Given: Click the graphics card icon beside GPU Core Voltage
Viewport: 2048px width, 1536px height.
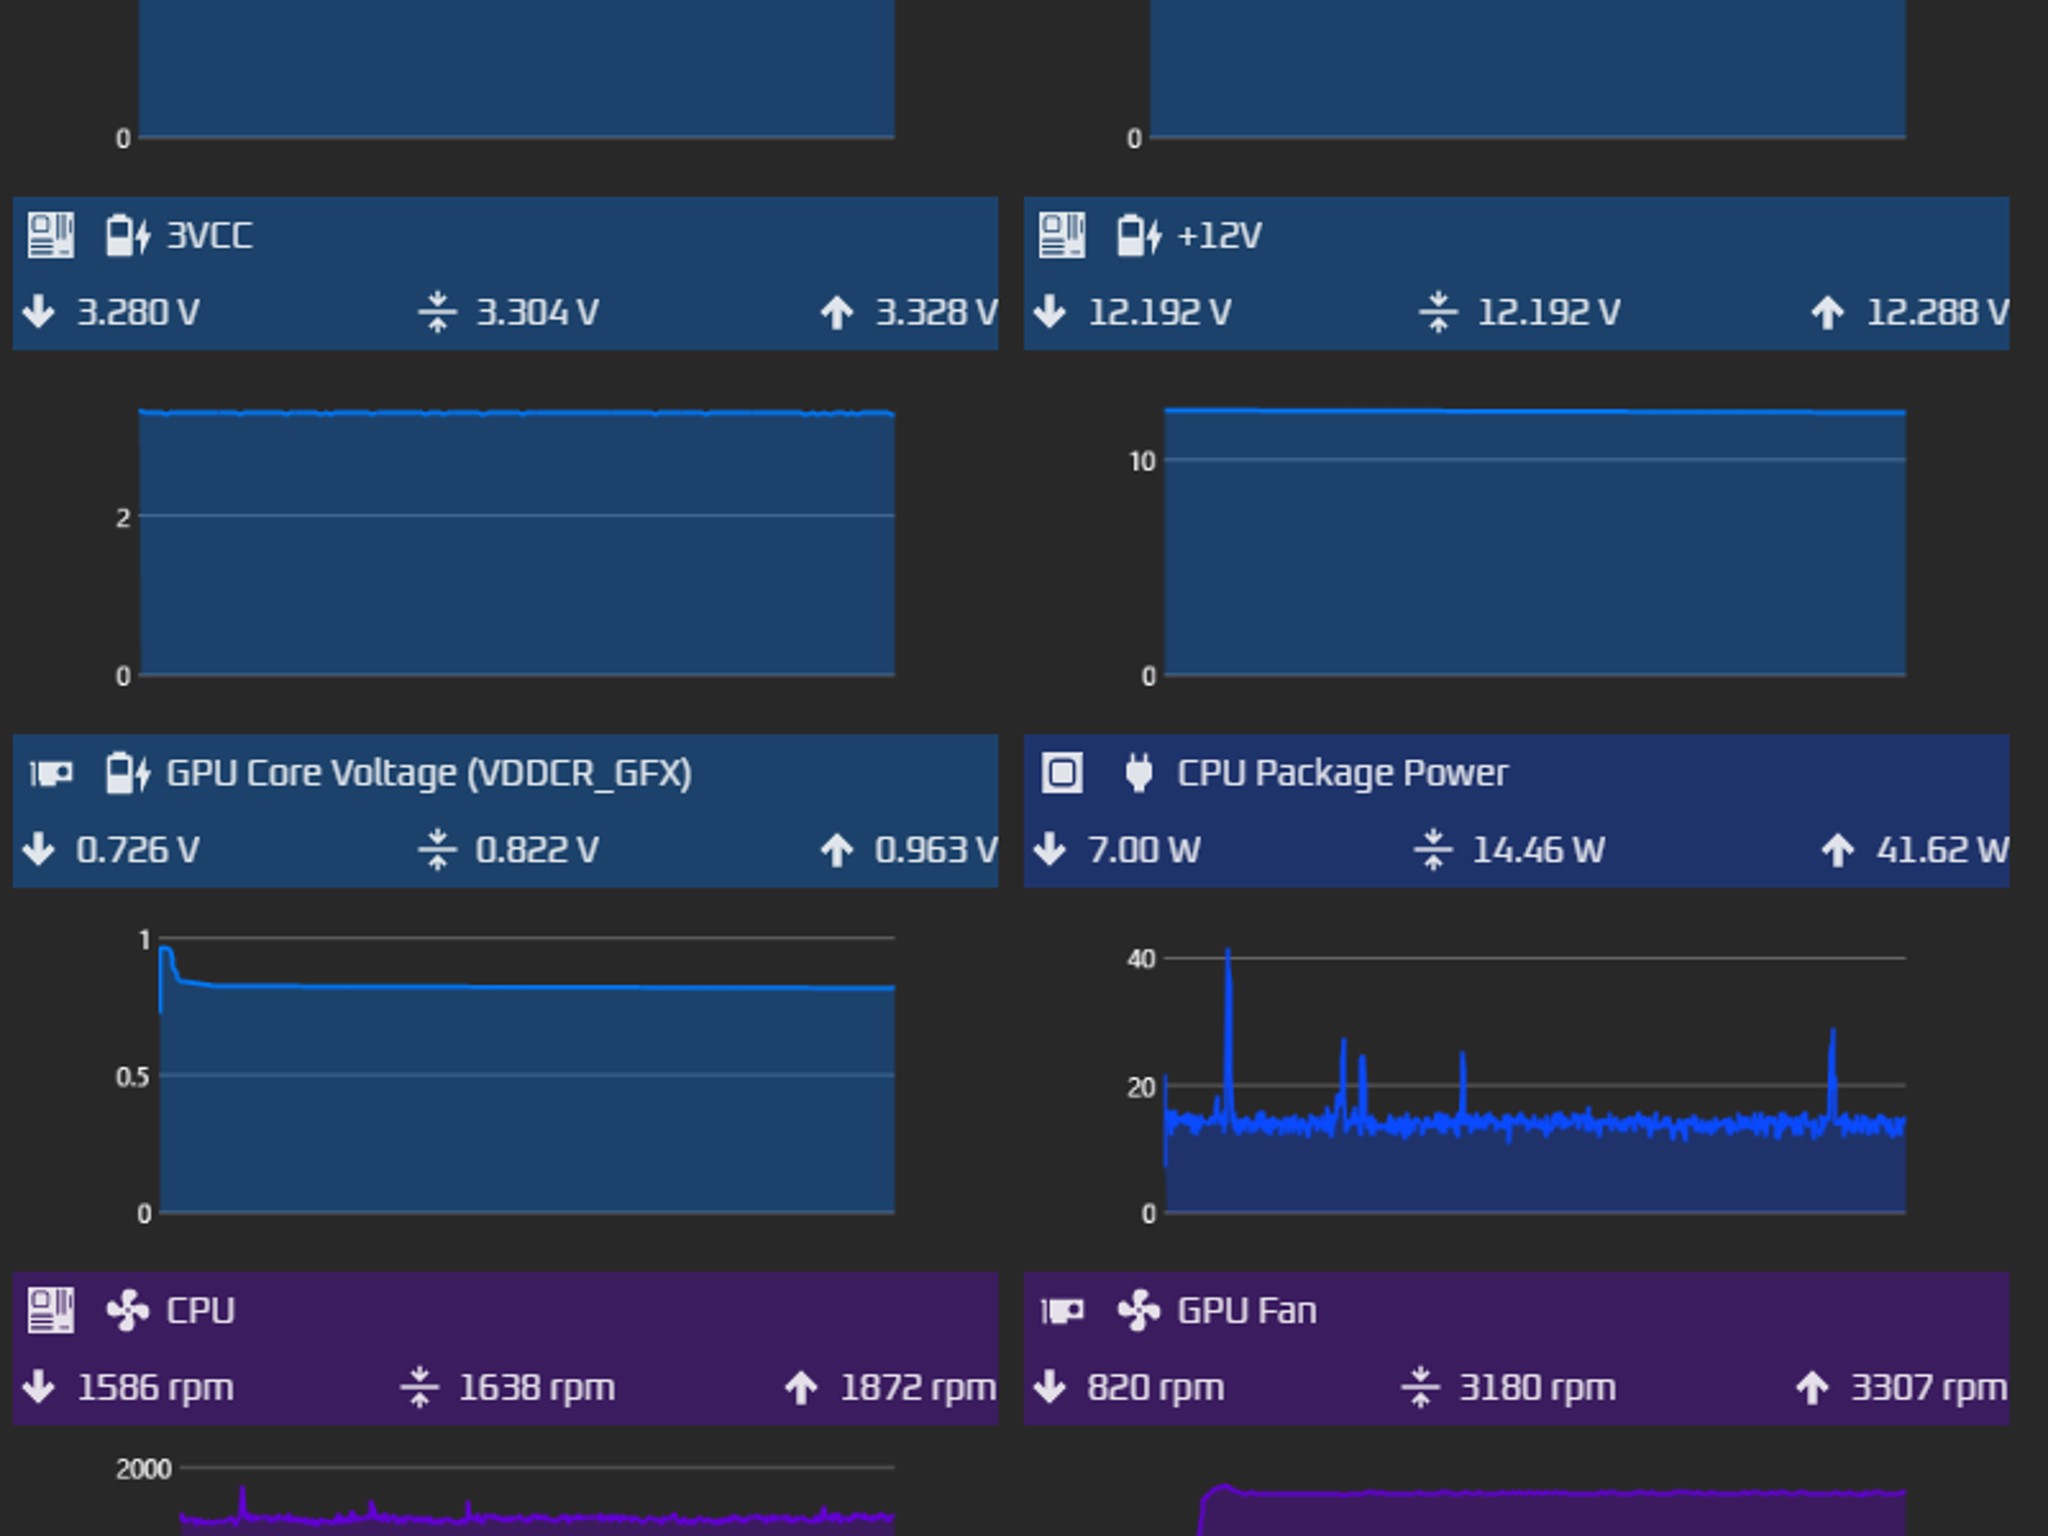Looking at the screenshot, I should 50,773.
